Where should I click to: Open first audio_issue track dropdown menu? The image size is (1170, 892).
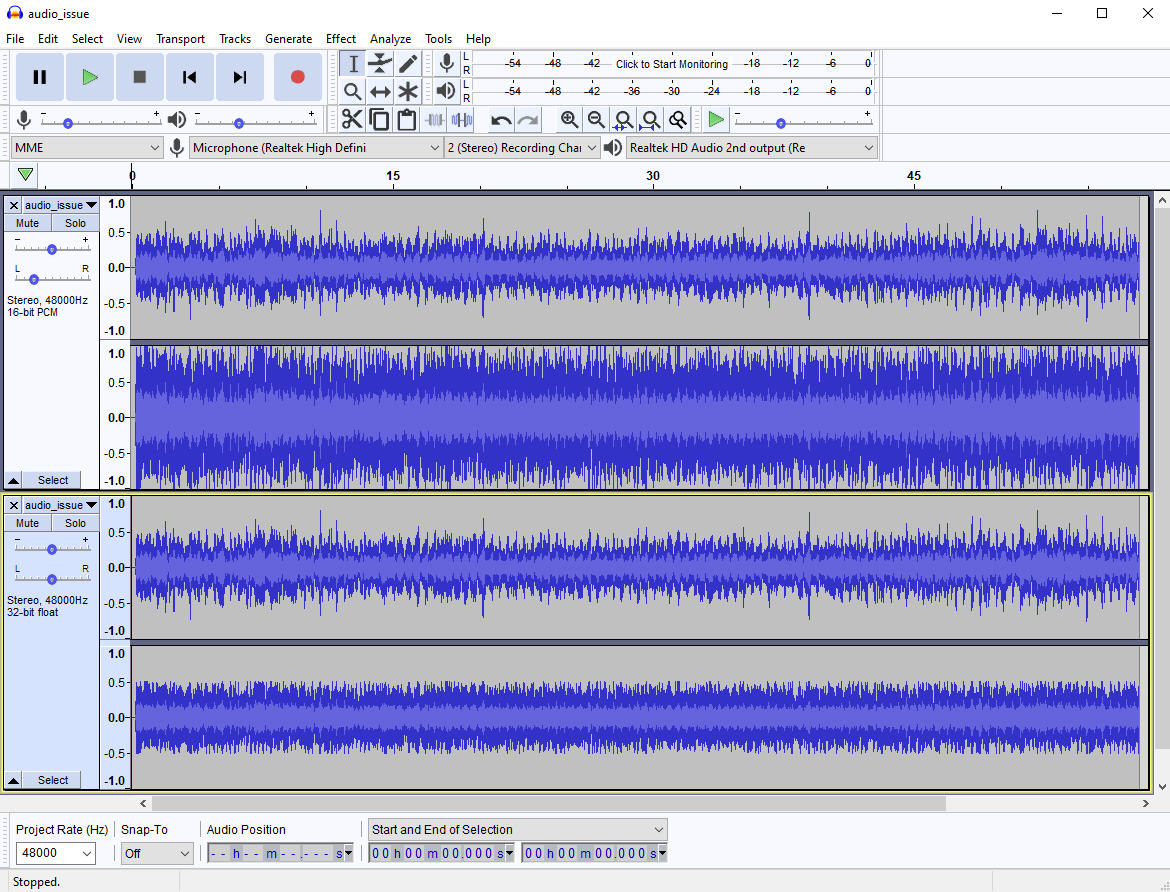(x=60, y=205)
